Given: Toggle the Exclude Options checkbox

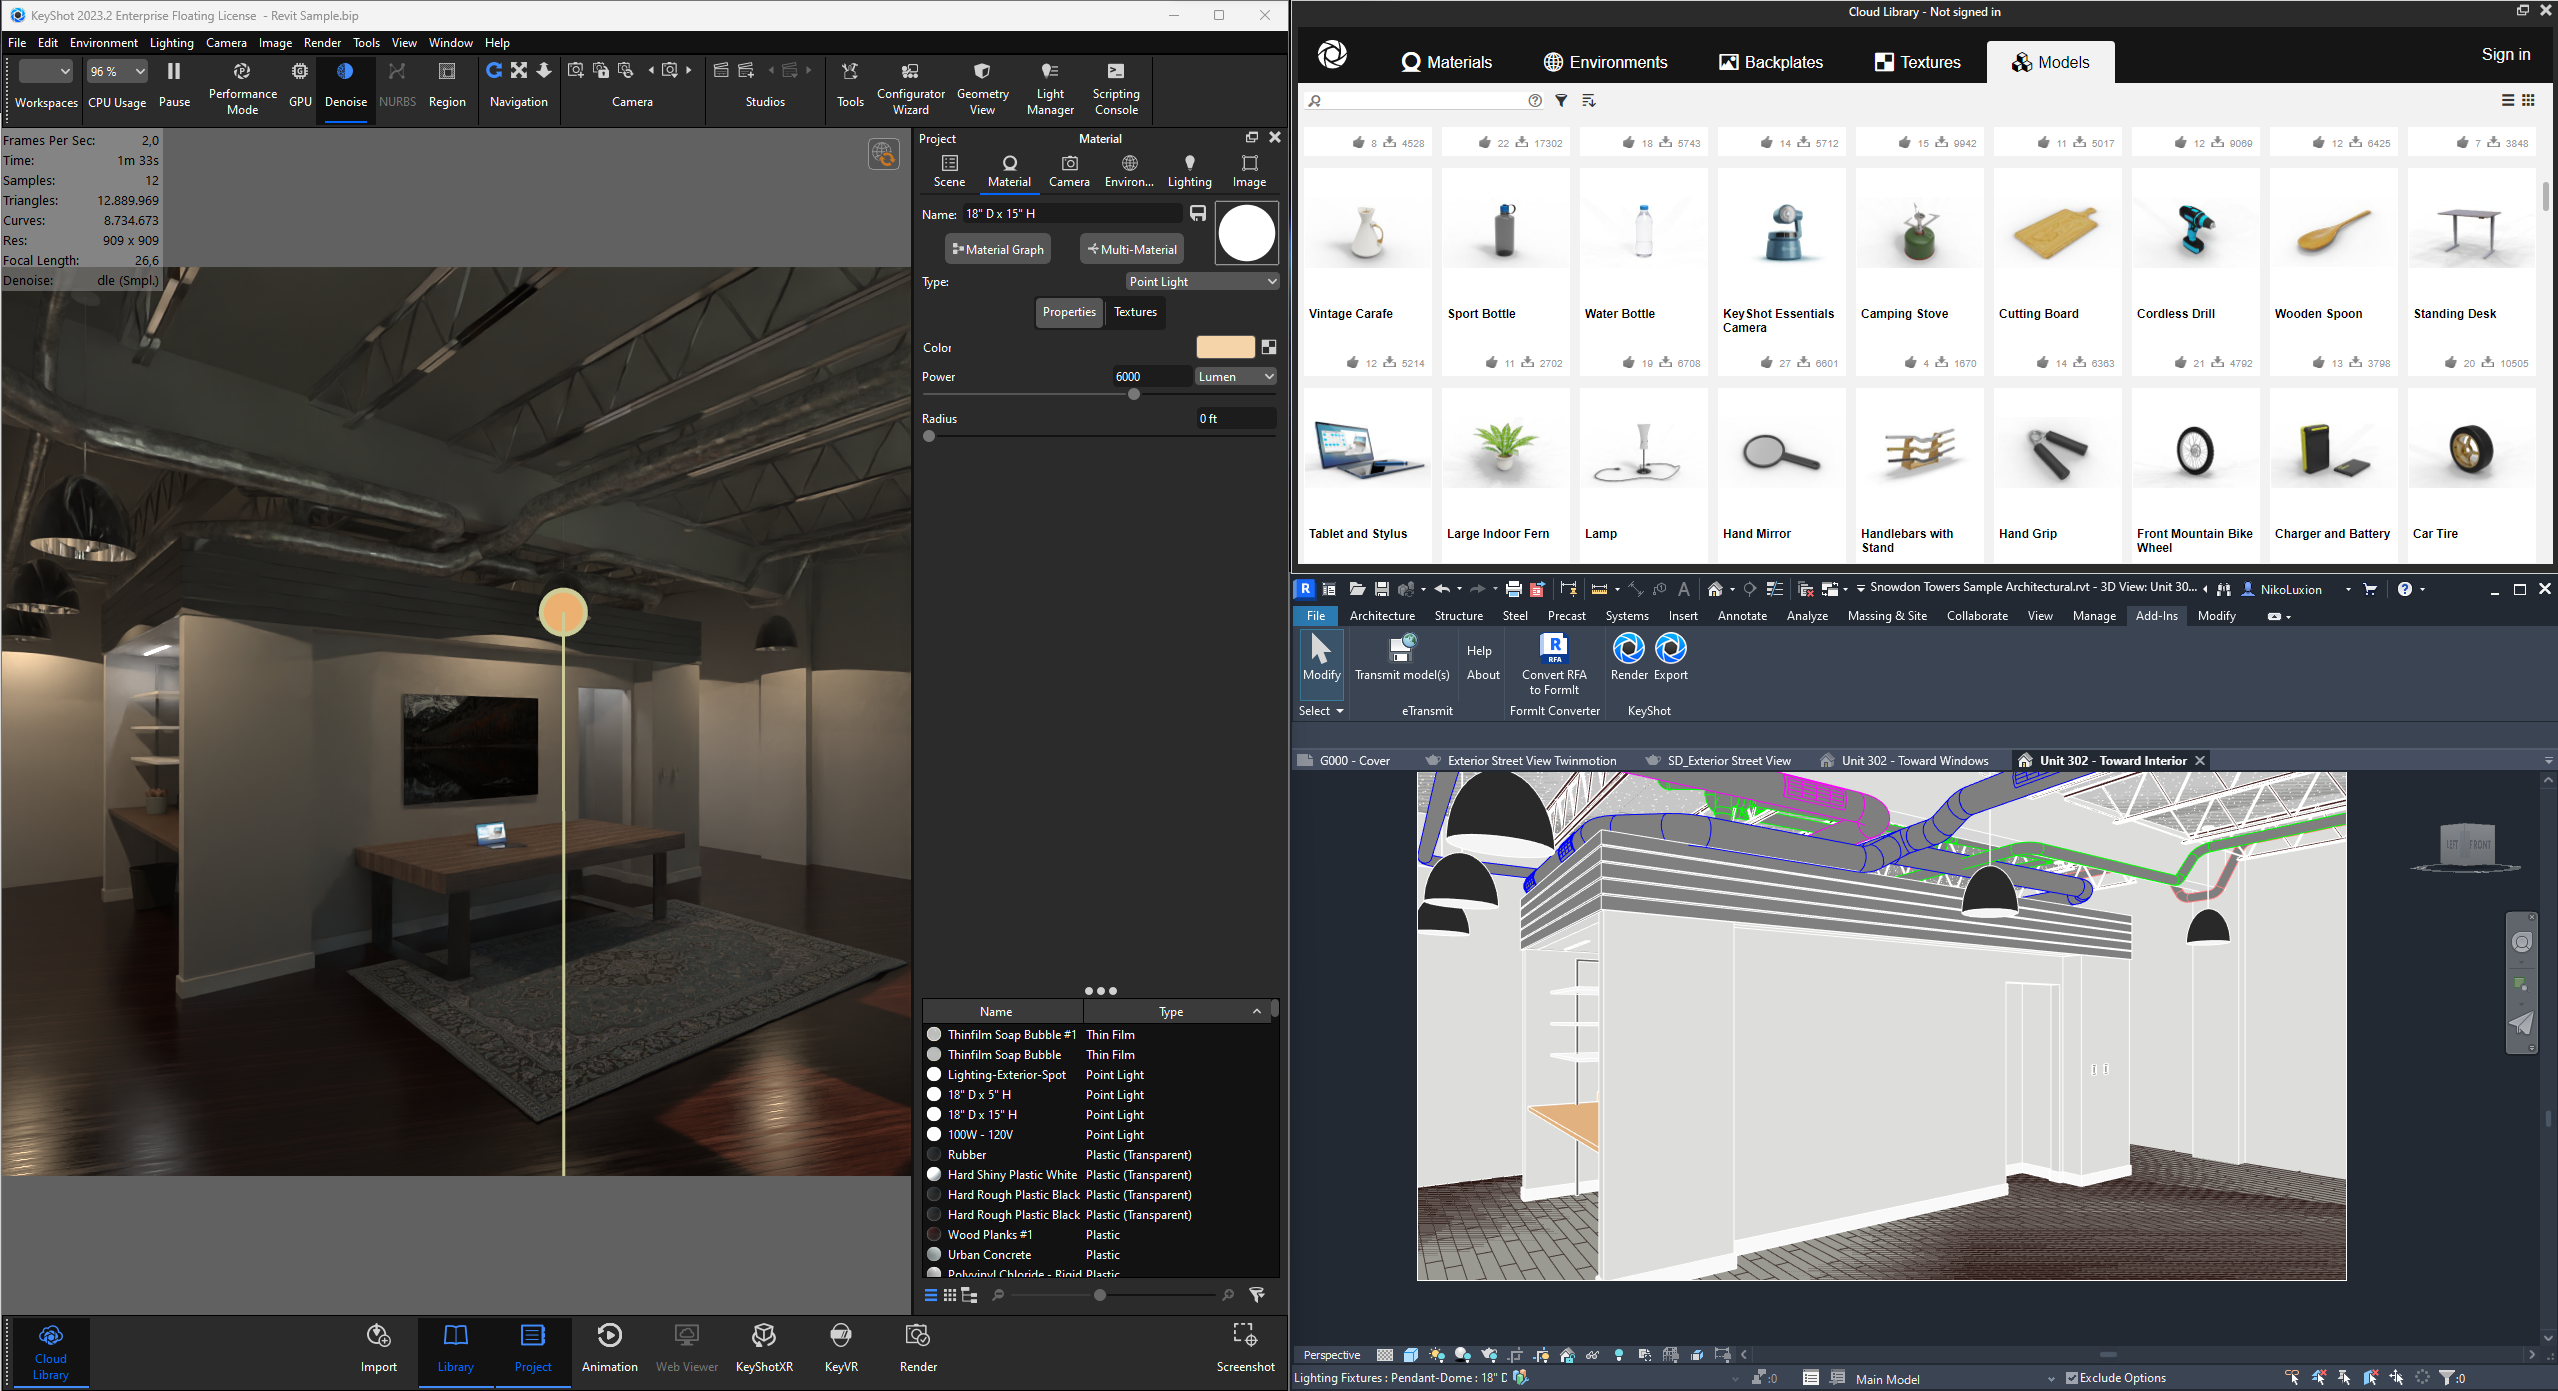Looking at the screenshot, I should [x=2072, y=1378].
